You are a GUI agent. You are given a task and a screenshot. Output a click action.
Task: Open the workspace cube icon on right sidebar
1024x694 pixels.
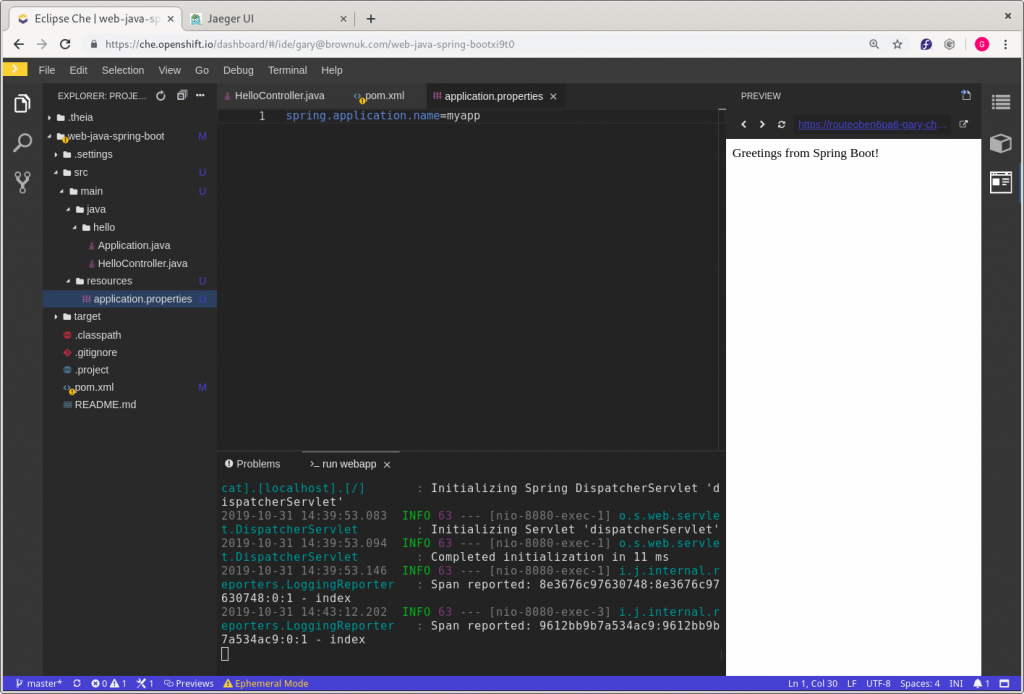point(1001,143)
